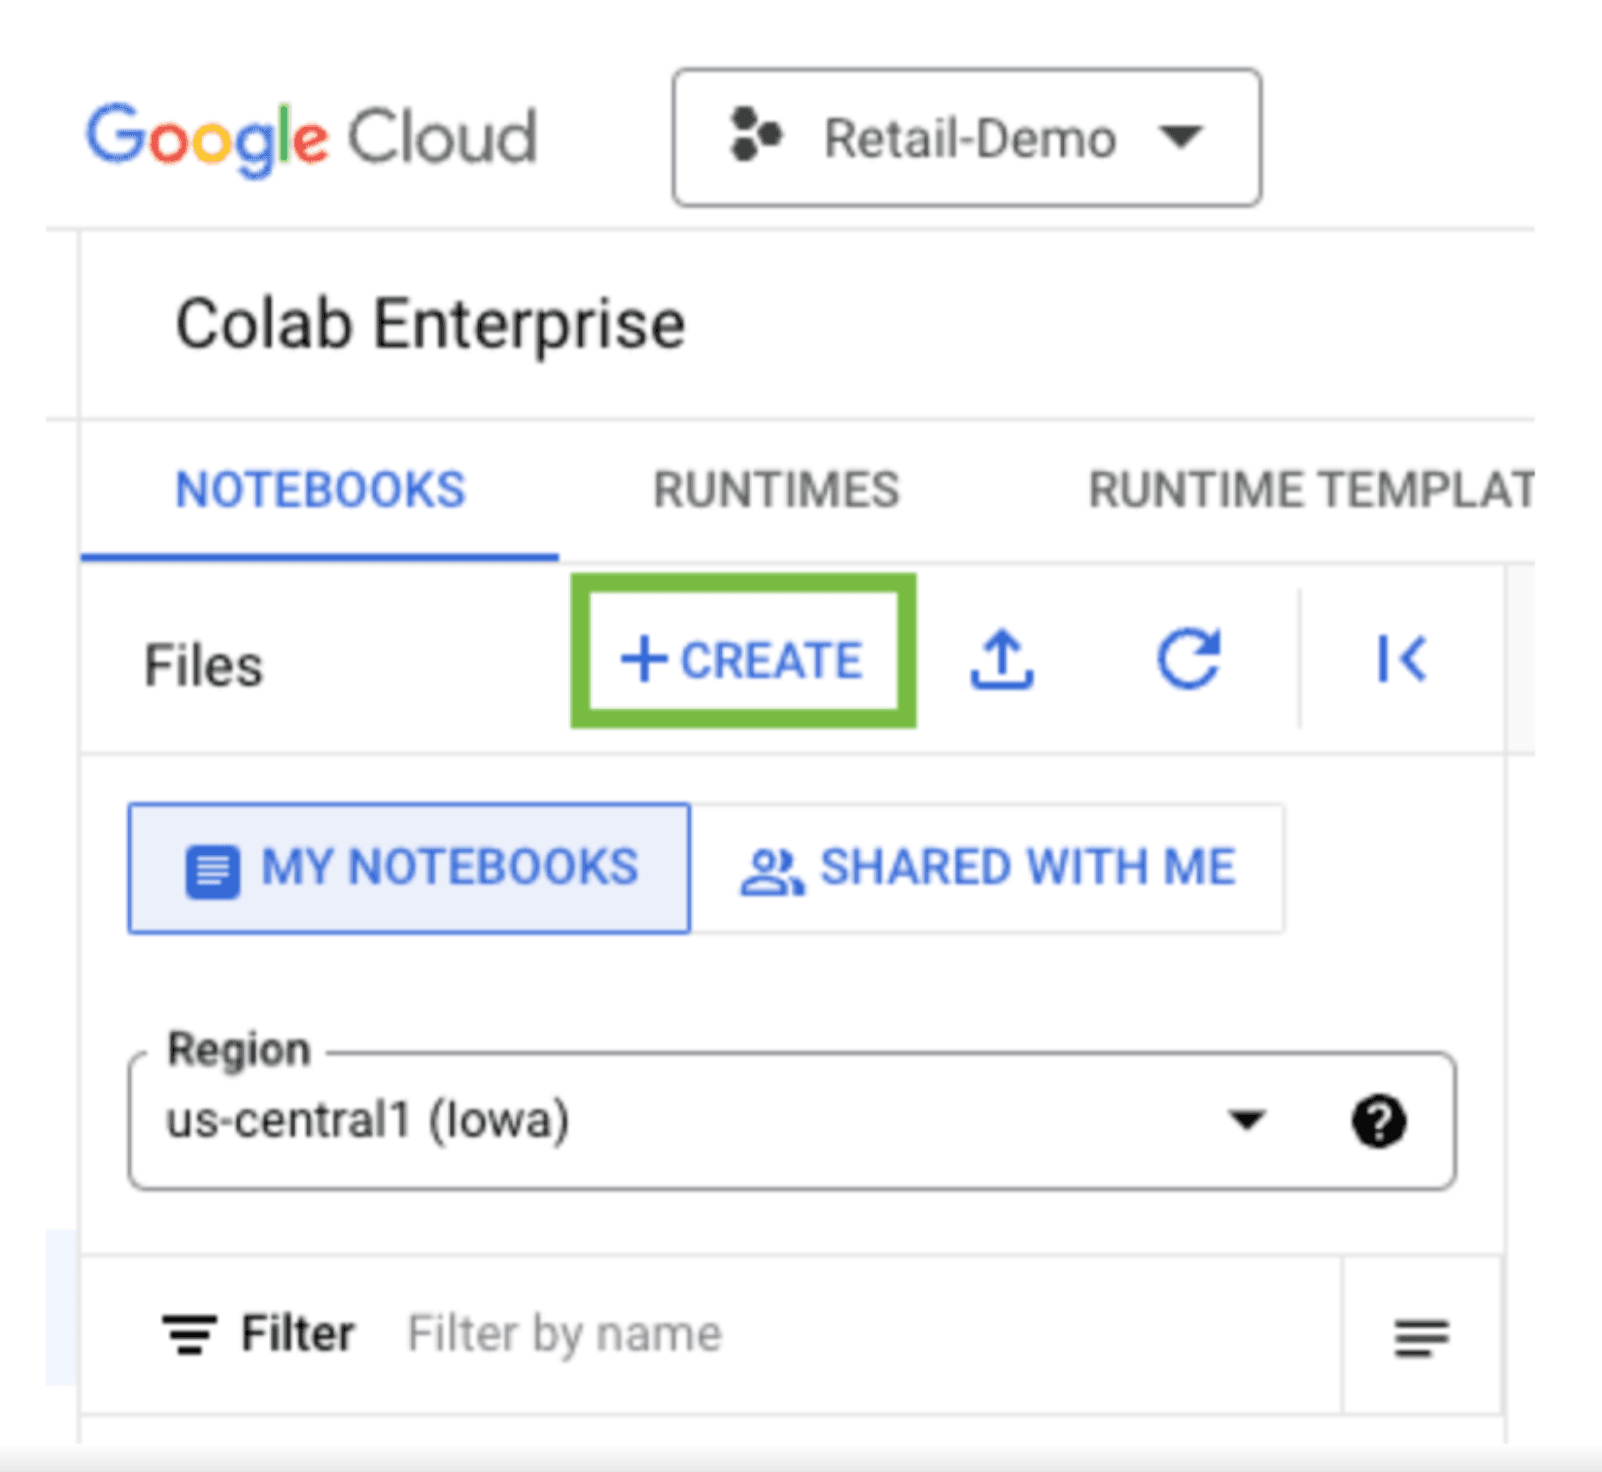The height and width of the screenshot is (1472, 1602).
Task: Switch to the Notebooks tab
Action: tap(320, 490)
